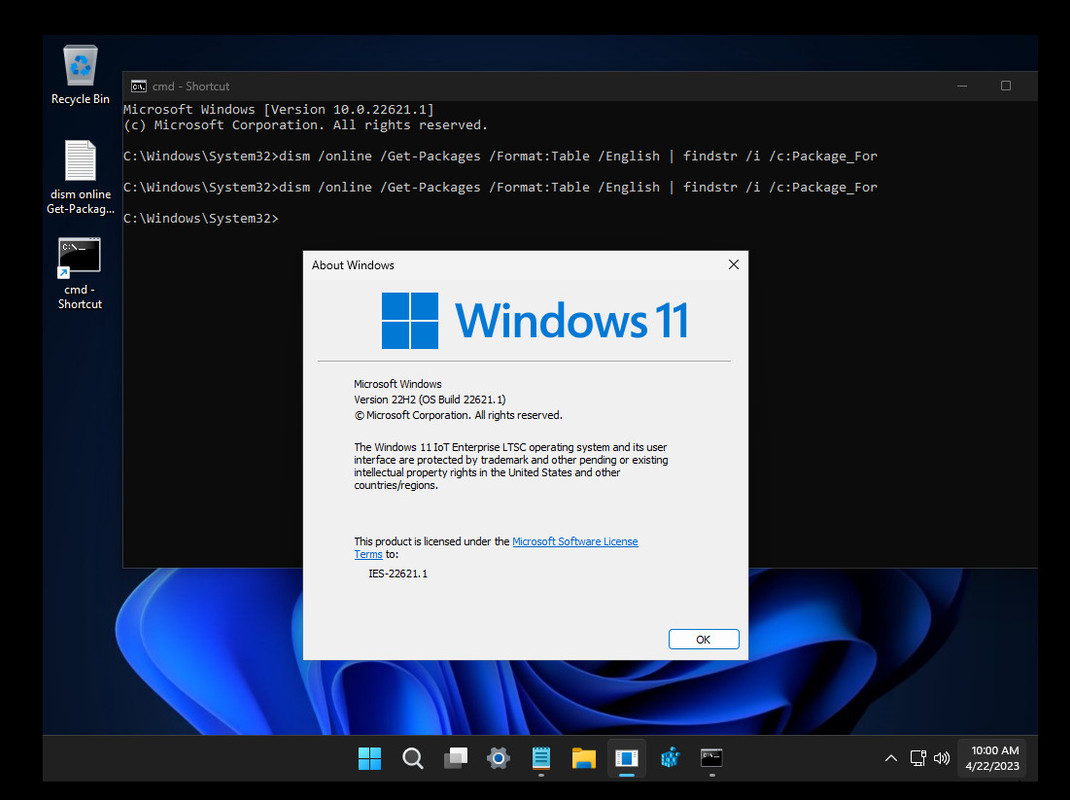This screenshot has width=1070, height=800.
Task: Open Settings gear on the taskbar
Action: [498, 758]
